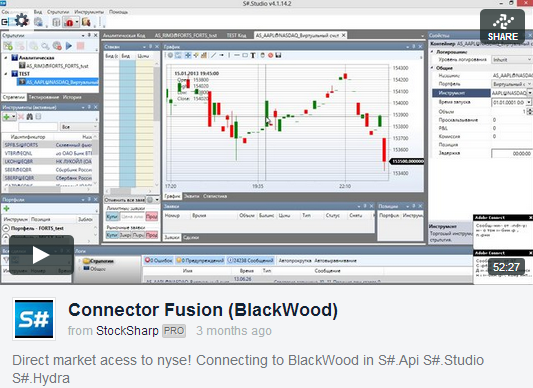Open the Все filter dropdown in instruments
This screenshot has width=533, height=388.
click(79, 126)
